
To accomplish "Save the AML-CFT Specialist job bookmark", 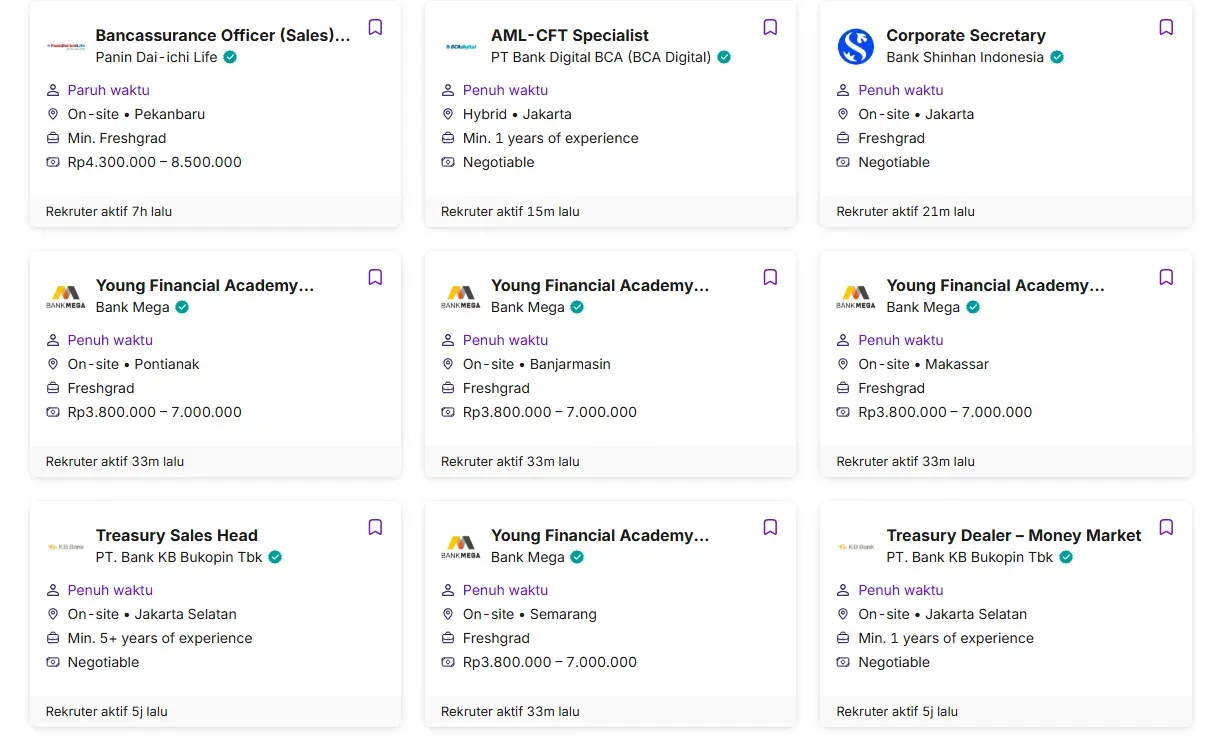I will 770,27.
